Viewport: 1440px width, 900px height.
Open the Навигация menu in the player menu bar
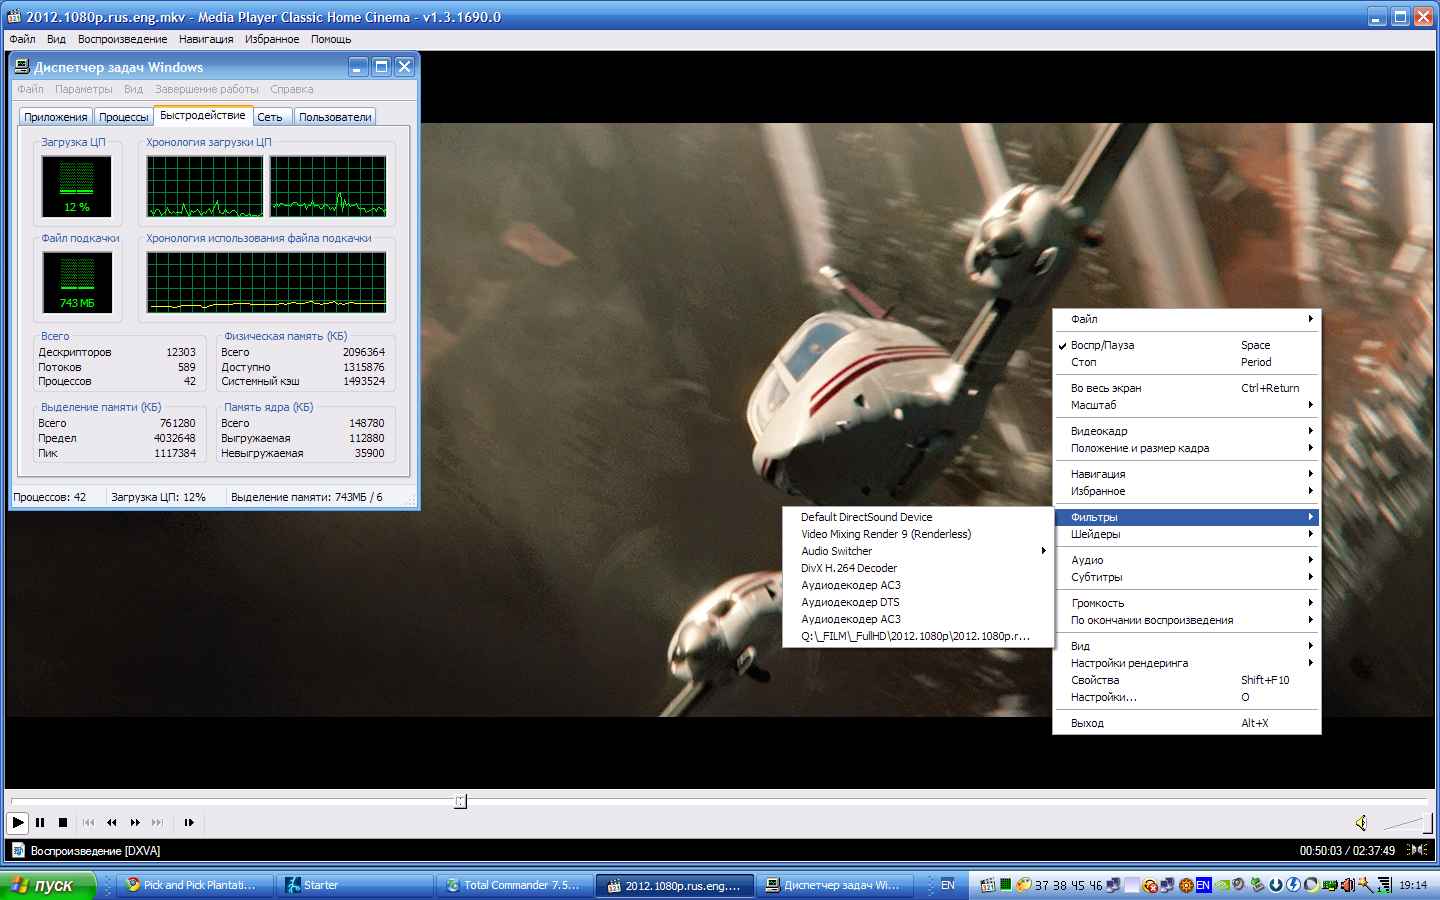click(206, 39)
